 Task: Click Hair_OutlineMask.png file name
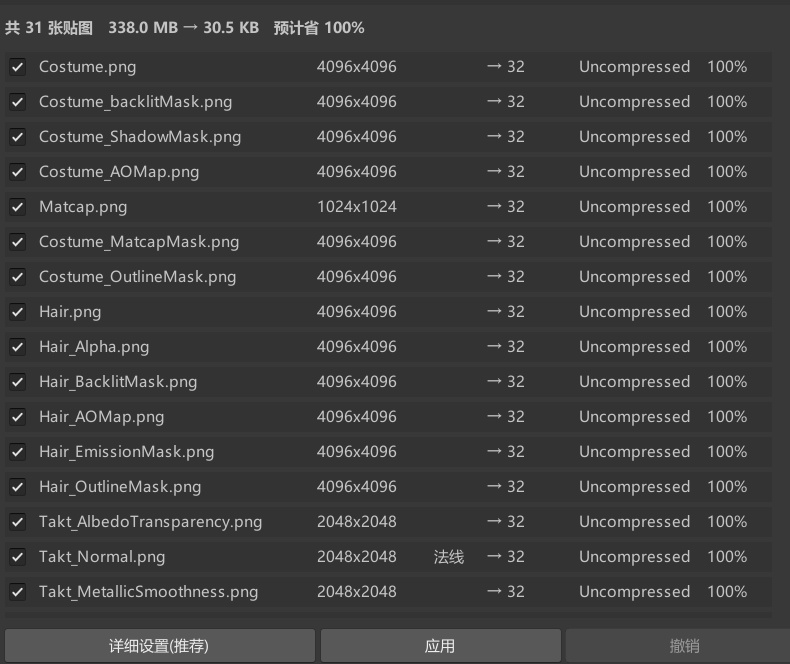tap(120, 487)
